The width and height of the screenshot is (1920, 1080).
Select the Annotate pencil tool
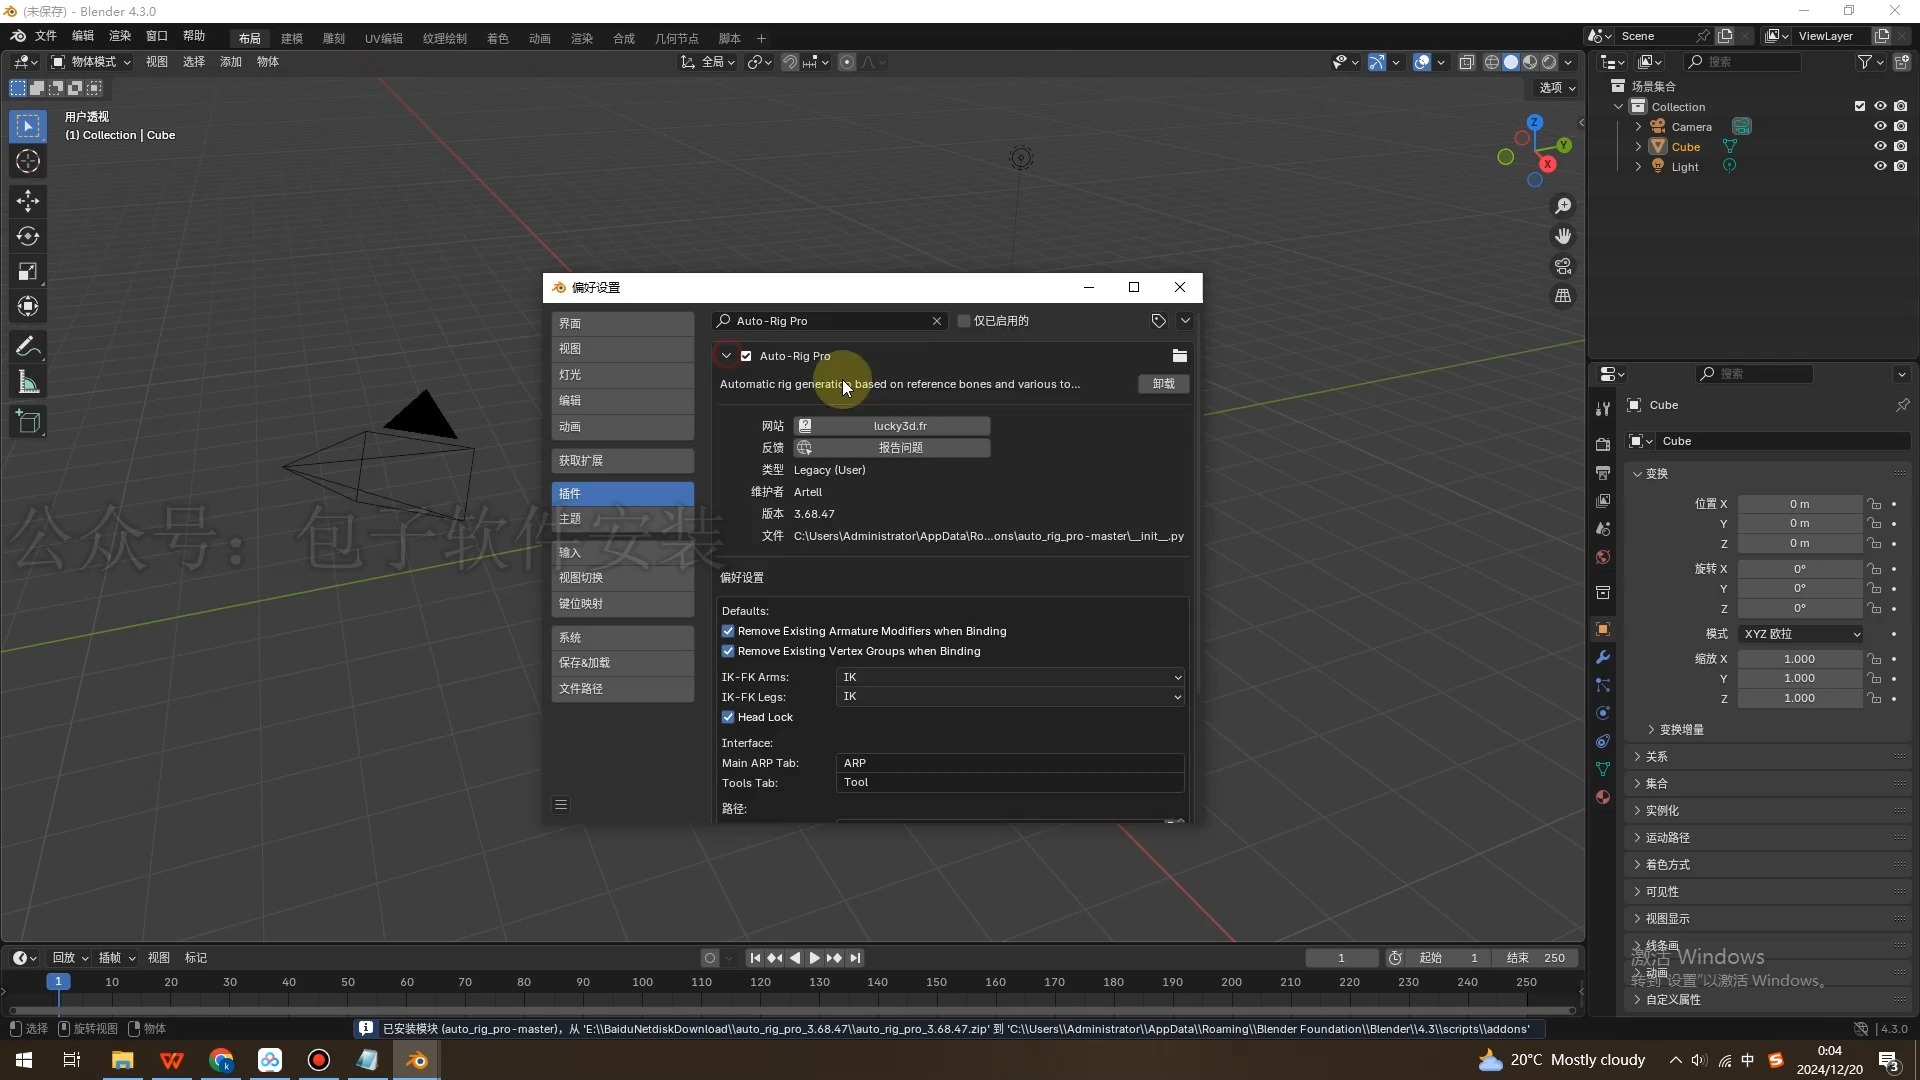(28, 347)
